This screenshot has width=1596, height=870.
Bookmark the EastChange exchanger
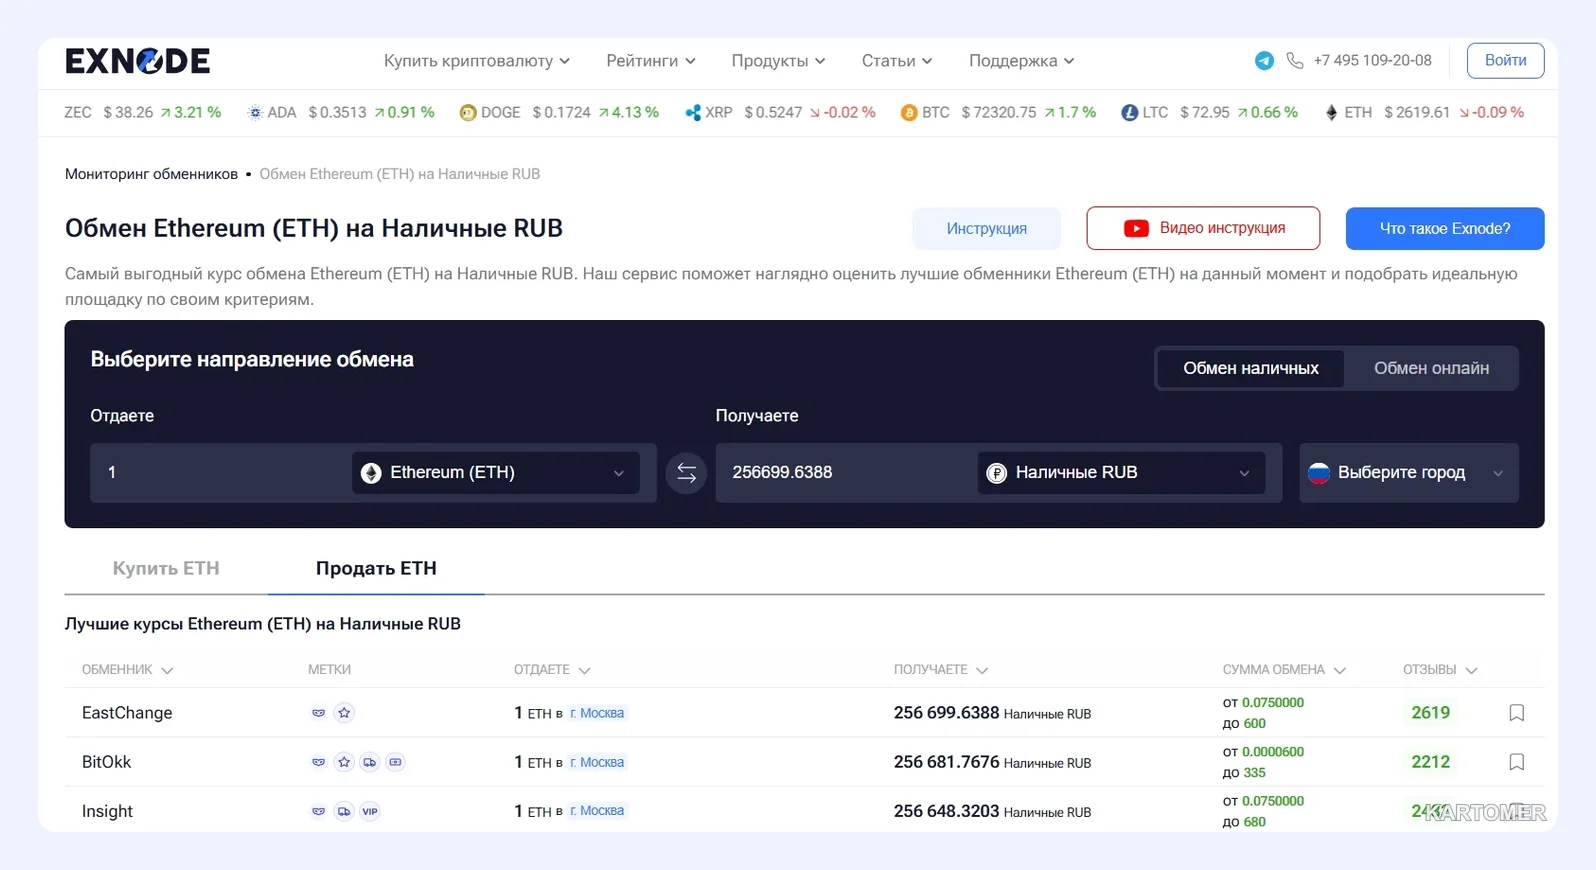[x=1516, y=713]
